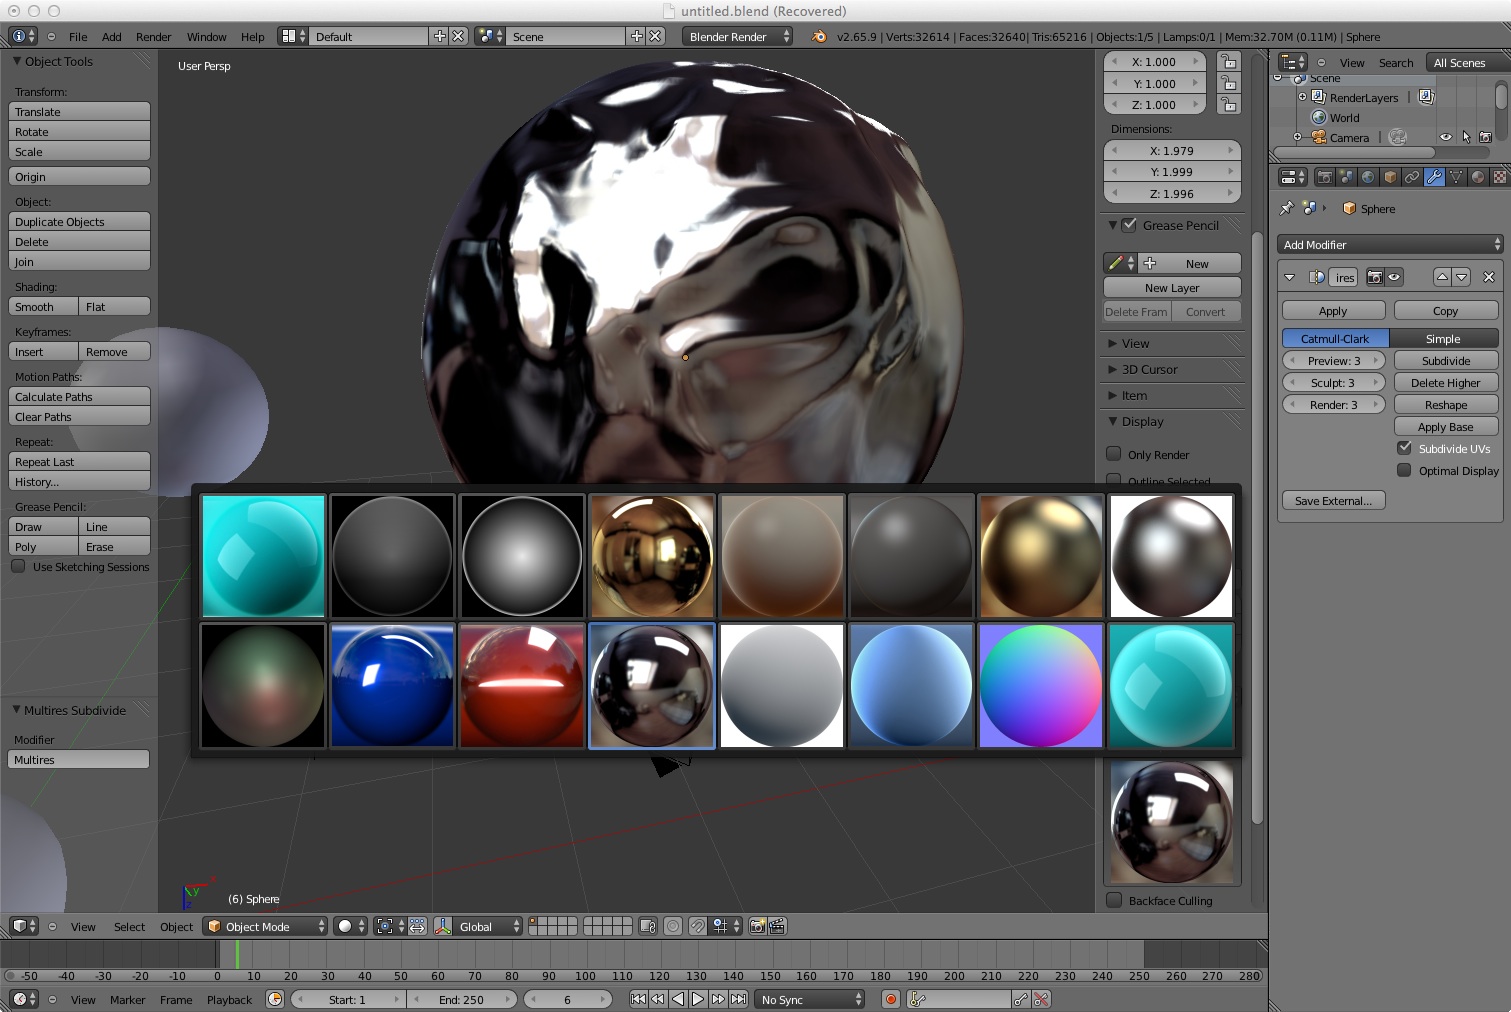Open the Add Modifier dropdown
1511x1012 pixels.
(1390, 245)
